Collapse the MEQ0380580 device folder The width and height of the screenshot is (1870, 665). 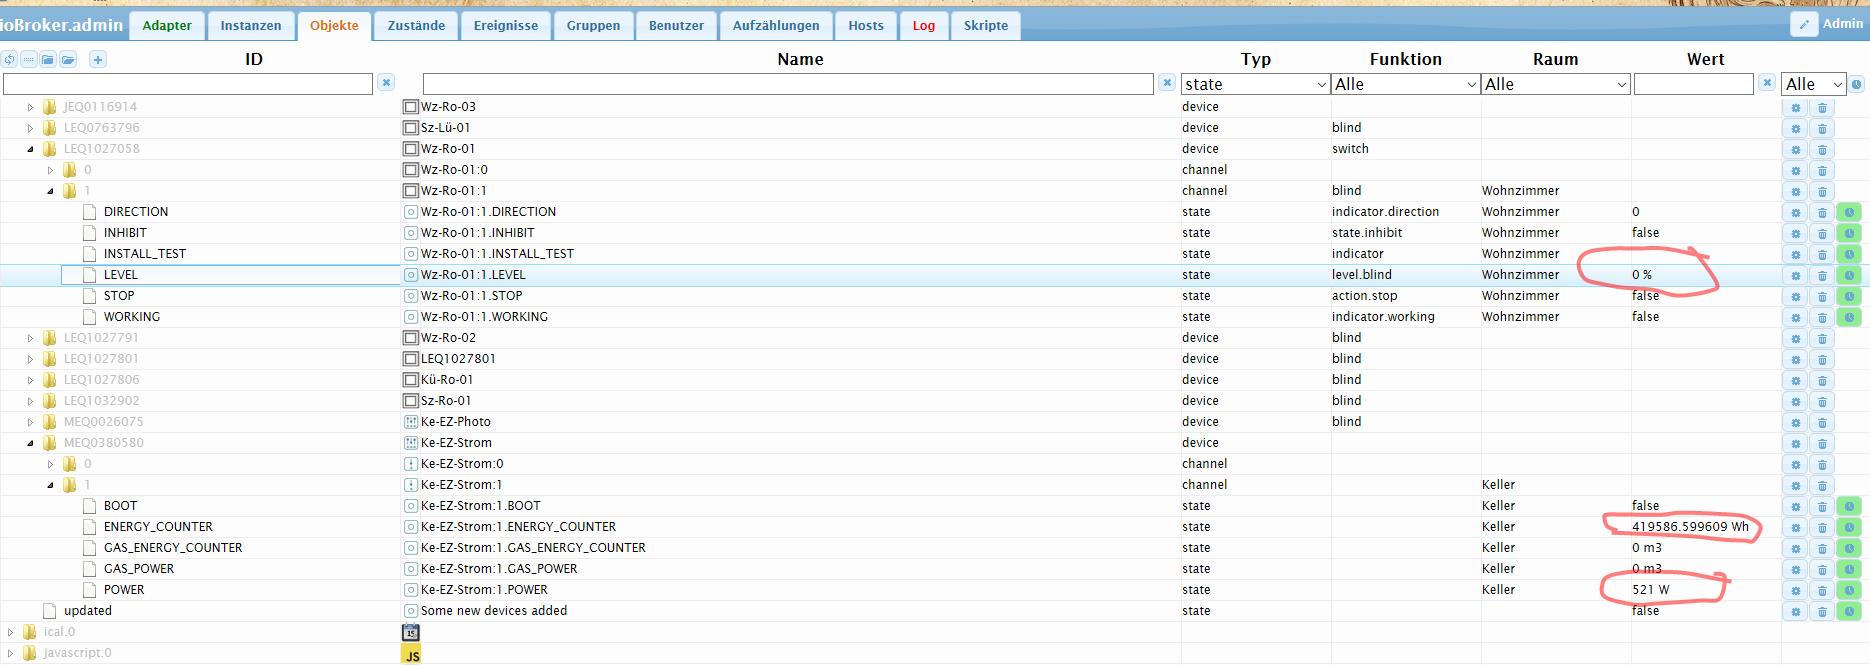[30, 443]
